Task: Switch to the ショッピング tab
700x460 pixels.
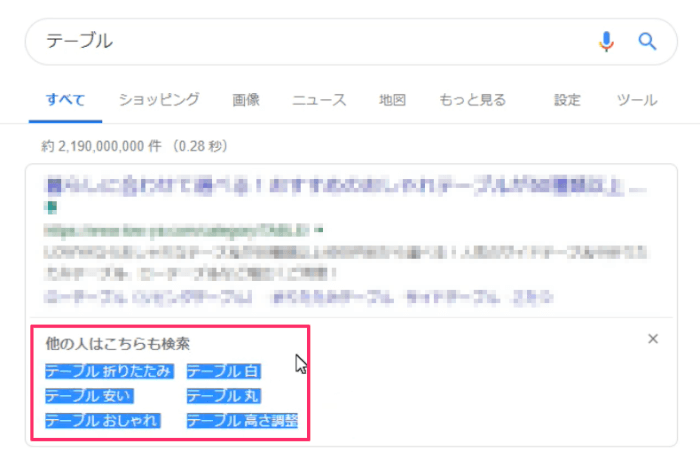Action: pyautogui.click(x=159, y=100)
